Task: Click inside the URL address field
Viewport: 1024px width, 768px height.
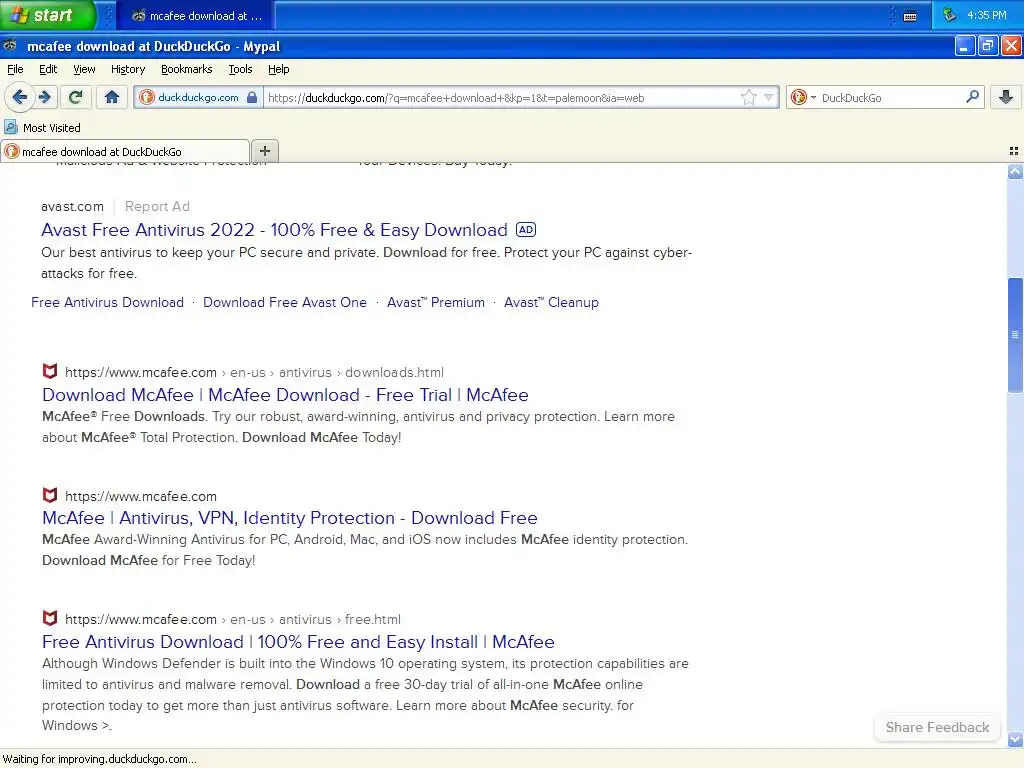Action: (502, 97)
